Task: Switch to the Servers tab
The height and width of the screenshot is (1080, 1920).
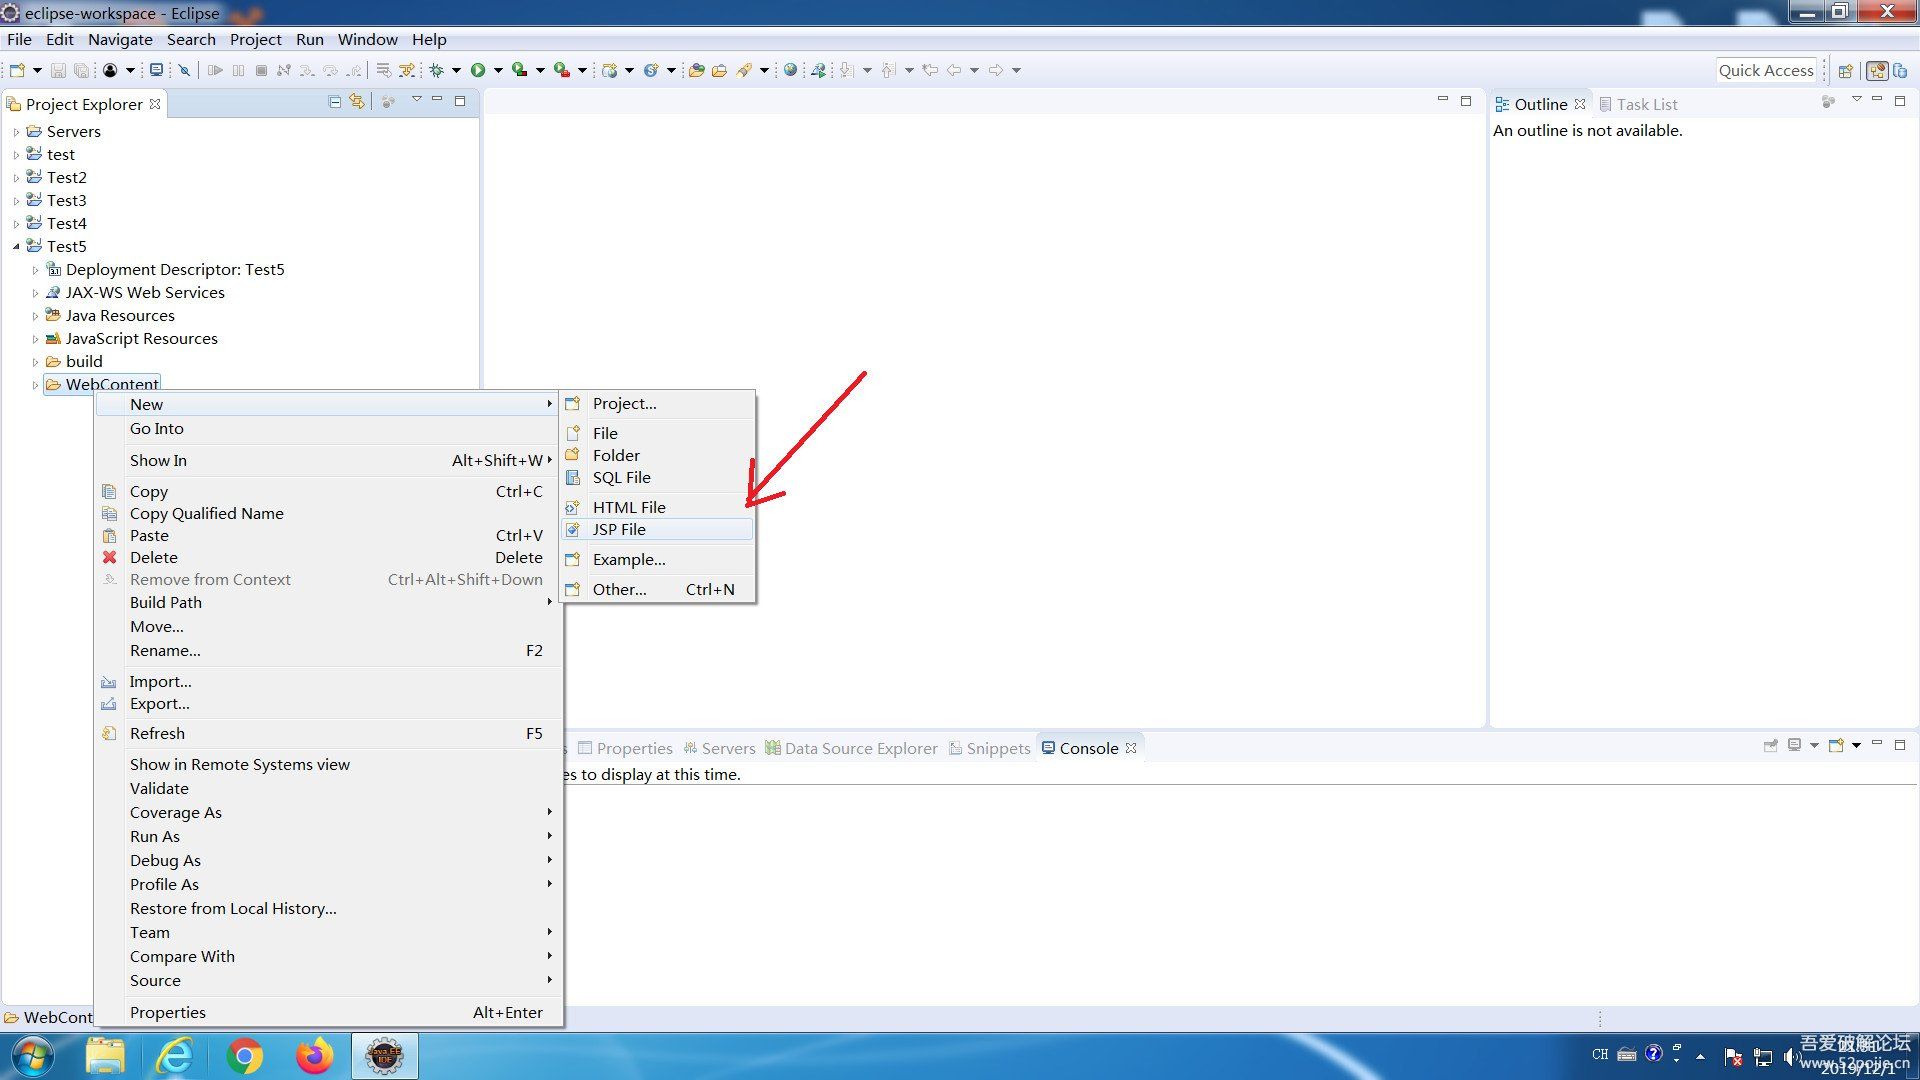Action: 719,748
